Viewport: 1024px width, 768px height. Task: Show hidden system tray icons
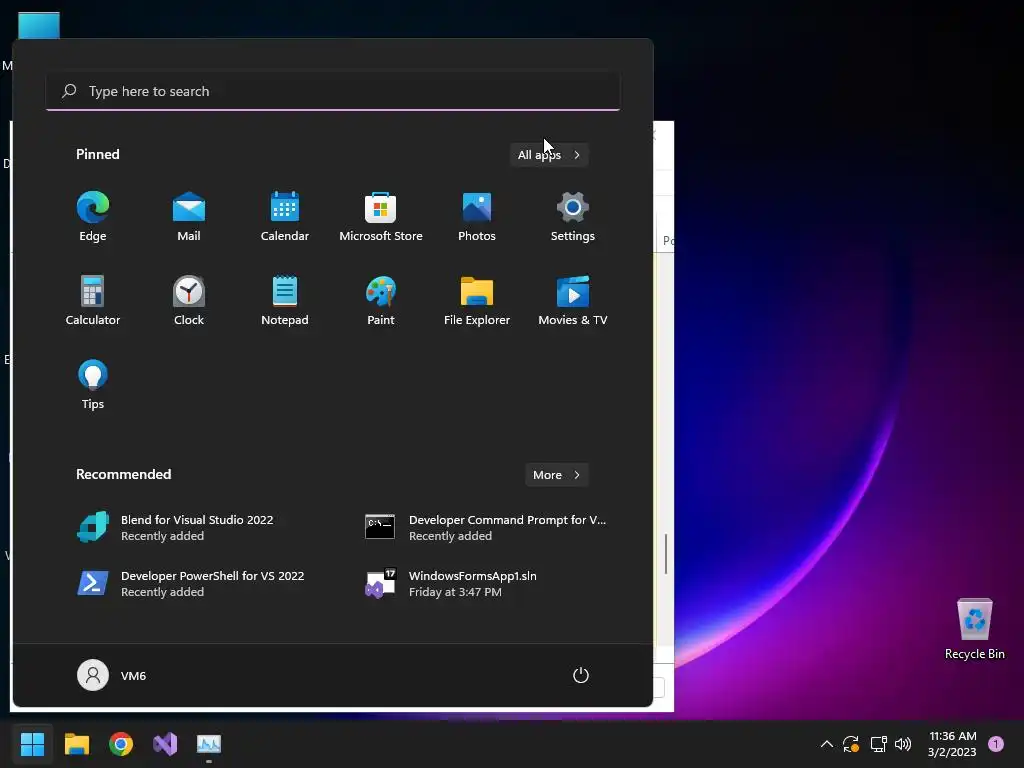(x=826, y=744)
